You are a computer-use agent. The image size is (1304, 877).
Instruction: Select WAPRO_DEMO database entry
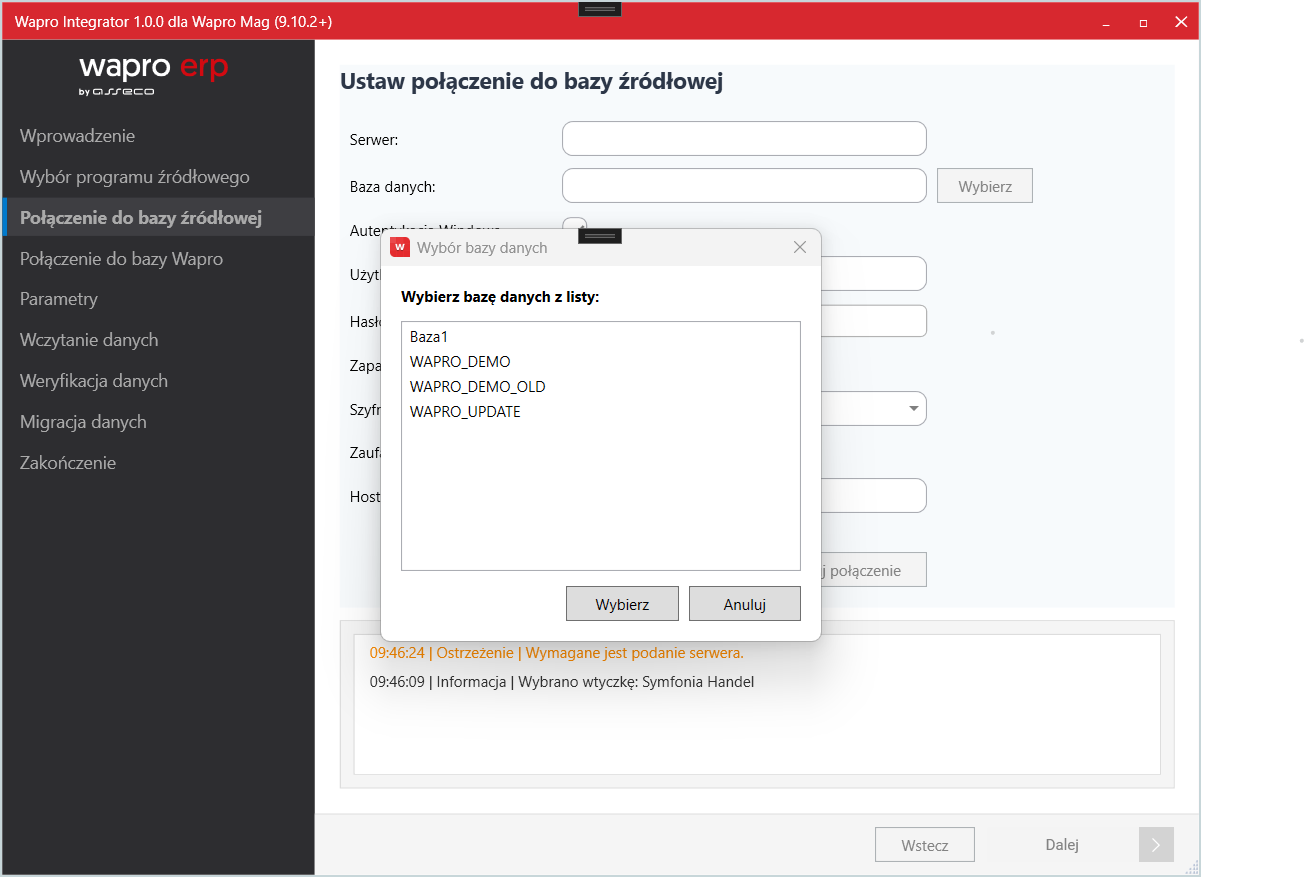(460, 362)
